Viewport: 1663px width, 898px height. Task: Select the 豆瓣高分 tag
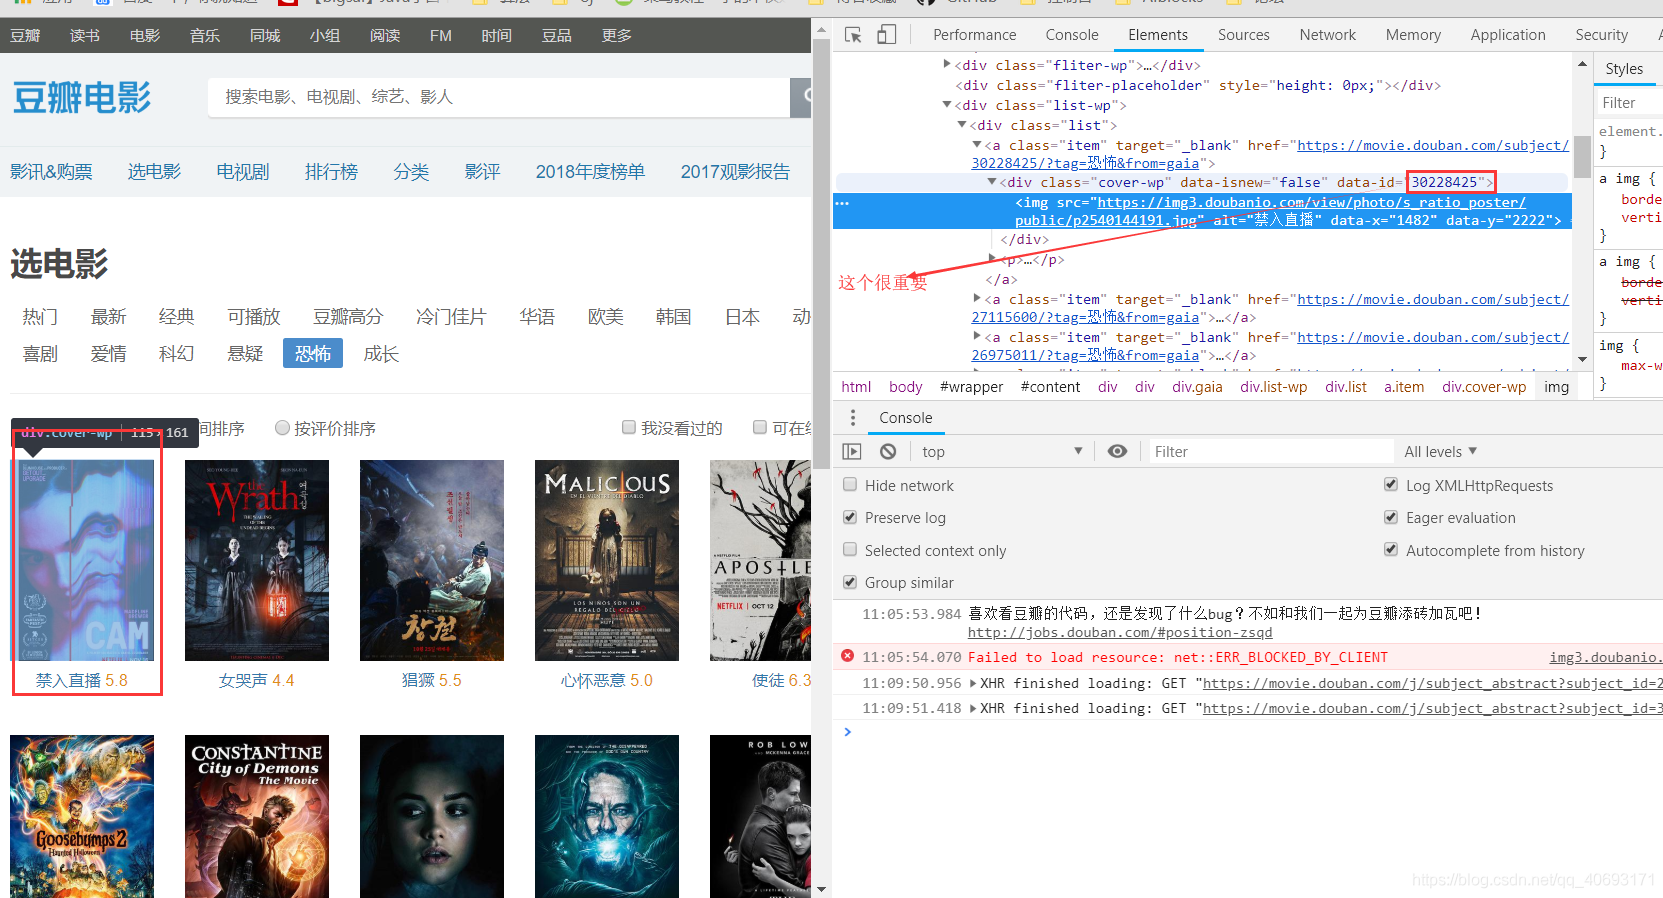(x=348, y=317)
